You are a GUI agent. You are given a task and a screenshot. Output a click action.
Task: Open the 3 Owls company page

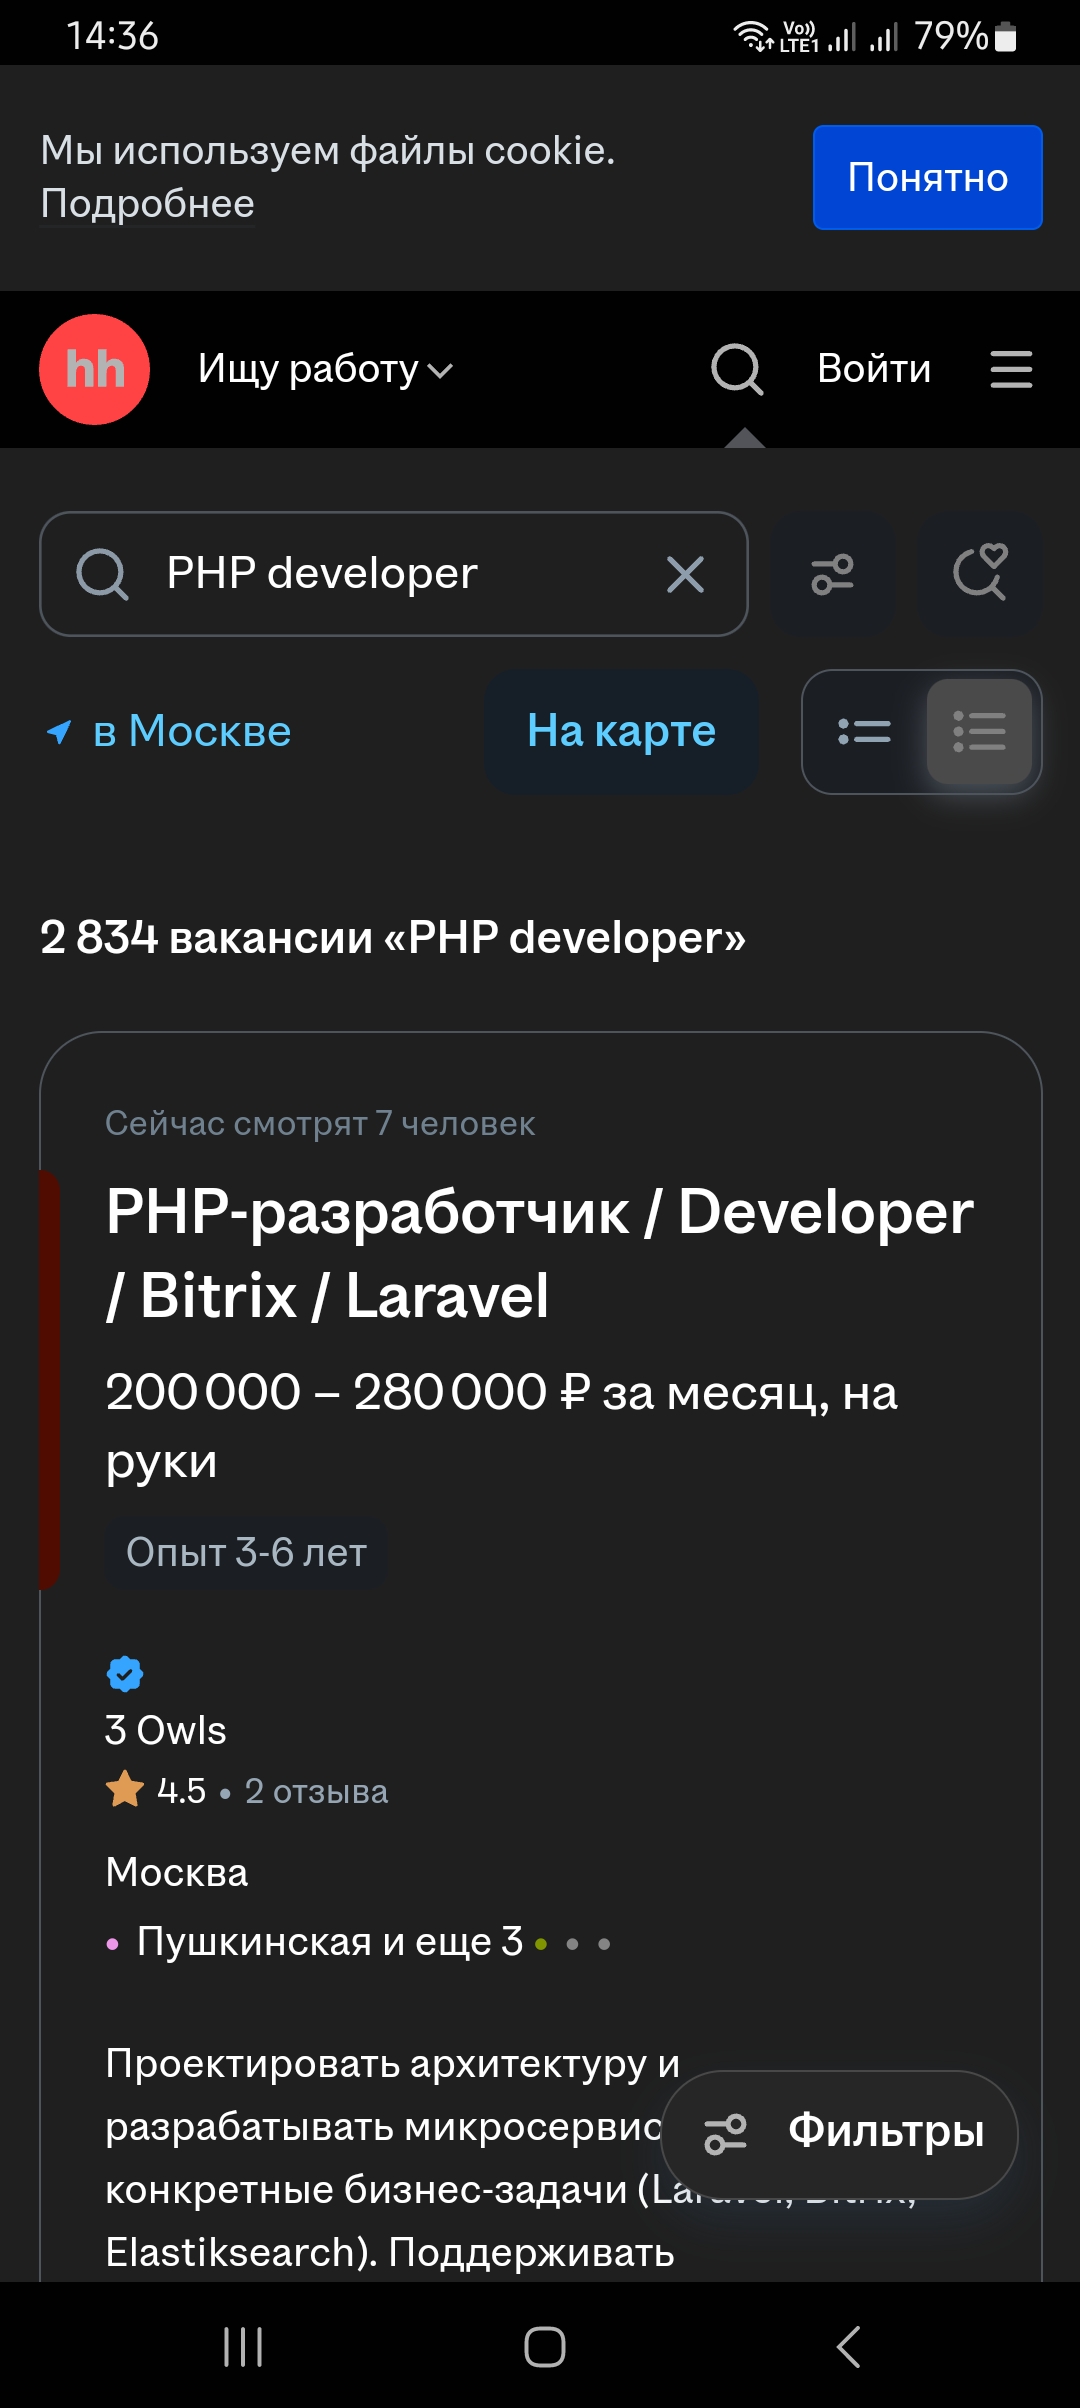[166, 1730]
